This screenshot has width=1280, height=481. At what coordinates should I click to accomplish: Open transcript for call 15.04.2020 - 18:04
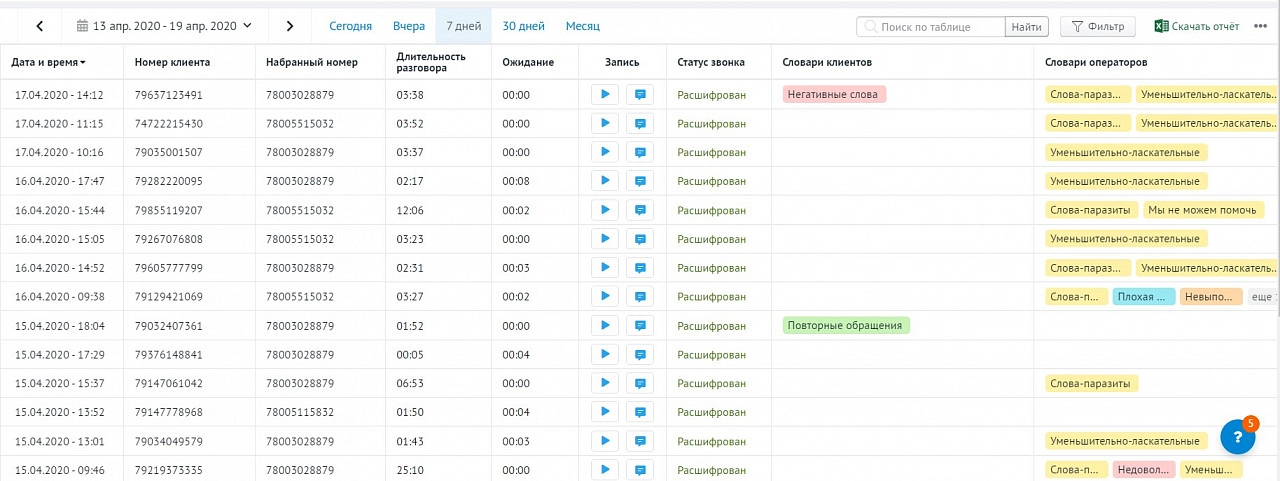click(640, 325)
